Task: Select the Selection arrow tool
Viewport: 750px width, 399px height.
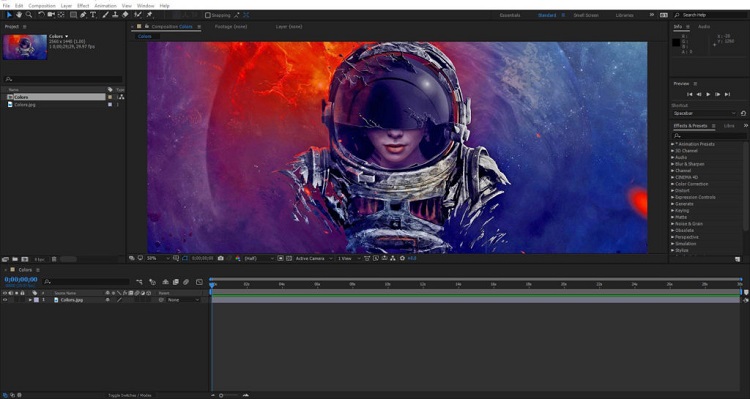Action: point(9,15)
